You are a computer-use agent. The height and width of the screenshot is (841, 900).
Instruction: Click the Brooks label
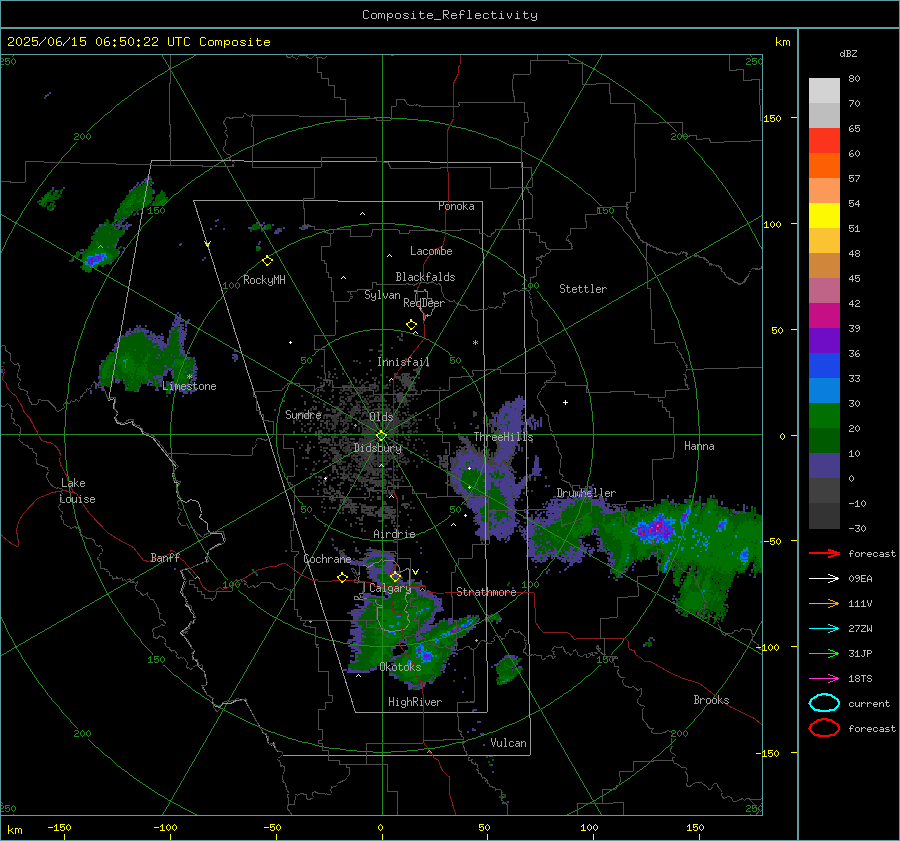[x=711, y=700]
